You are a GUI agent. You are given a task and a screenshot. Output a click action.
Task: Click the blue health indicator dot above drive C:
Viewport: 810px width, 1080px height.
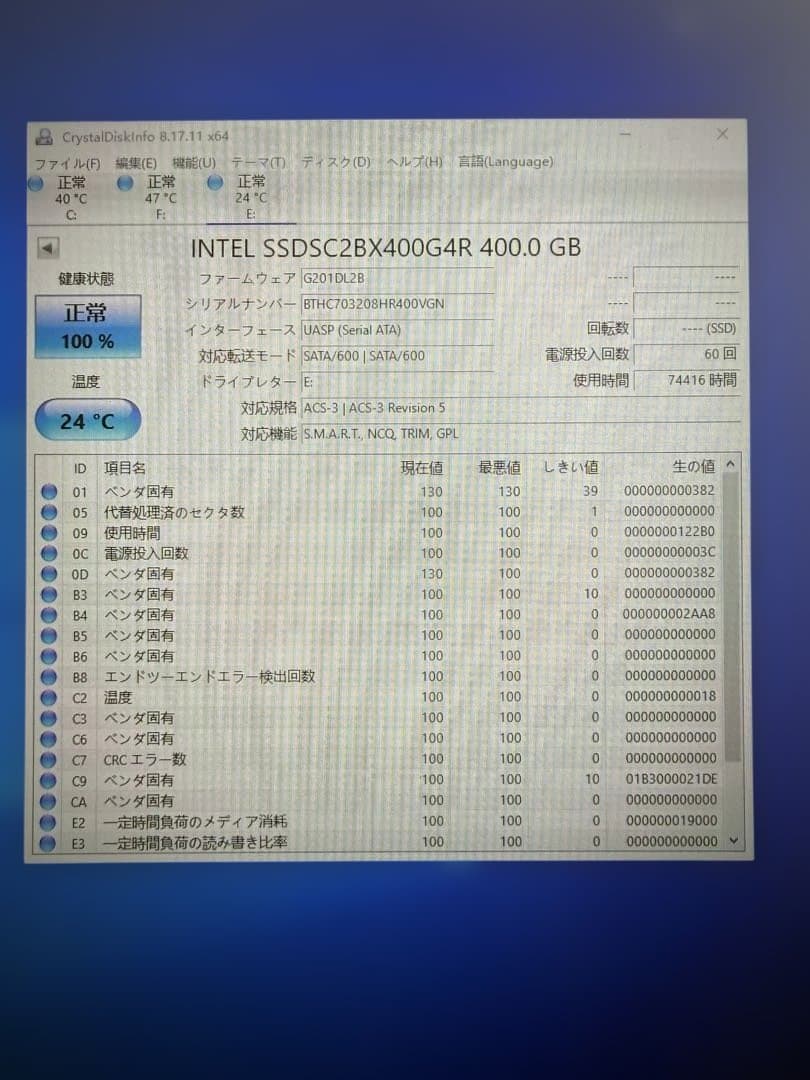click(x=36, y=183)
